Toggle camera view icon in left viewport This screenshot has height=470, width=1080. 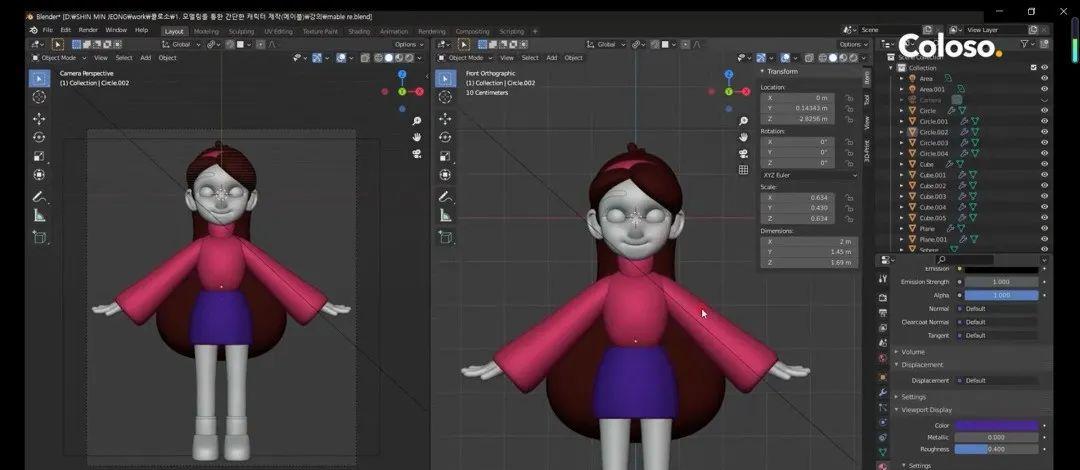417,154
